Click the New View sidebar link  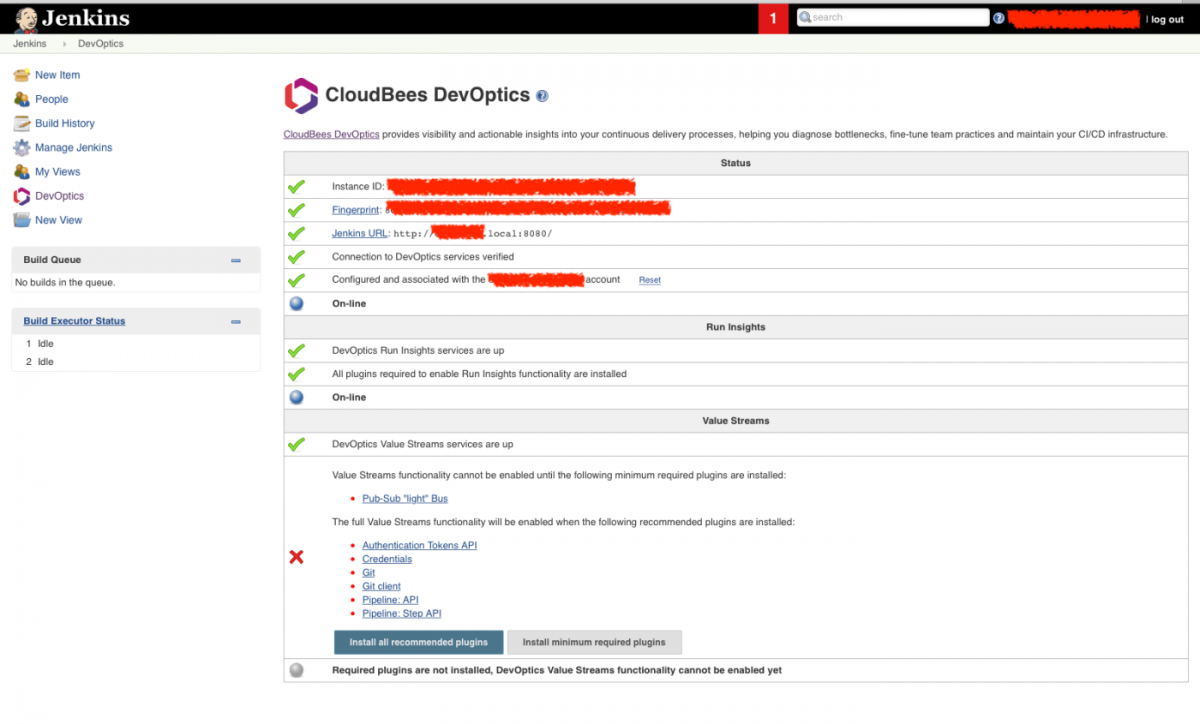tap(59, 220)
